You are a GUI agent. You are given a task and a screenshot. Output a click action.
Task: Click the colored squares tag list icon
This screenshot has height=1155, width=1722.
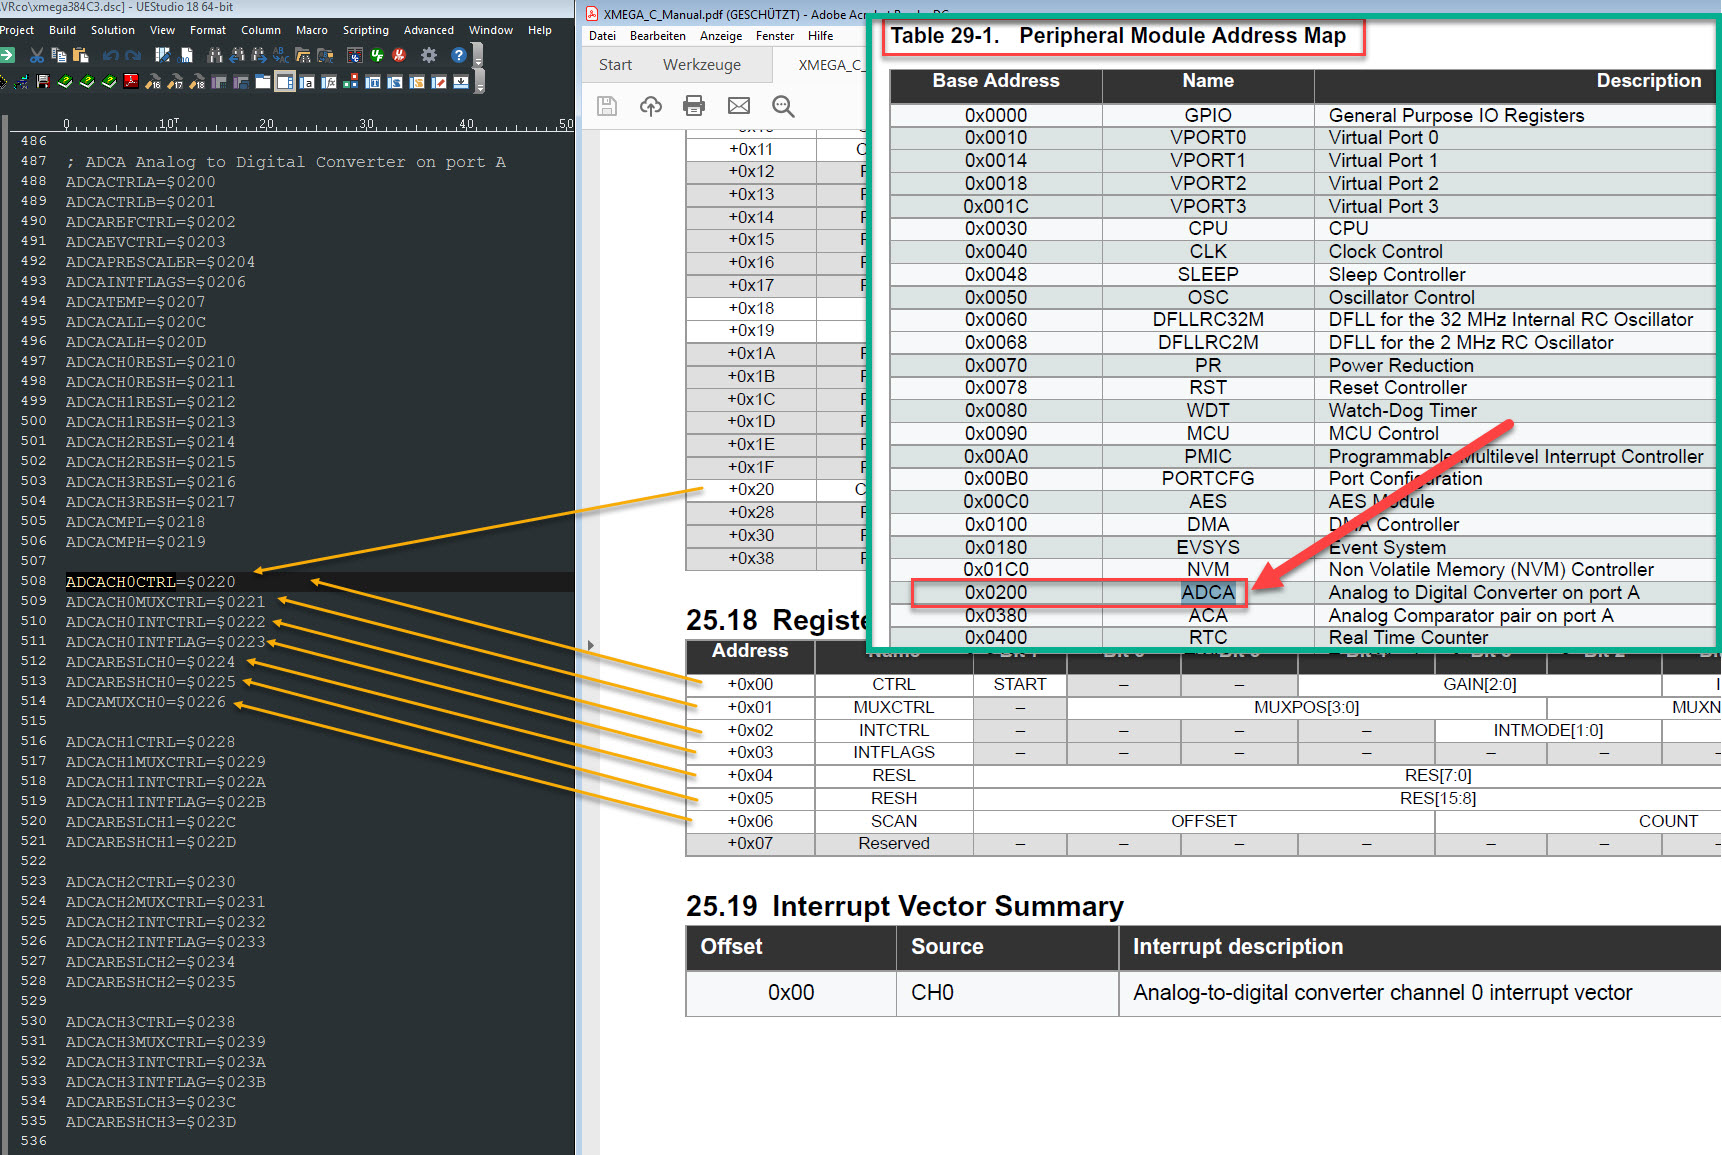pos(351,82)
